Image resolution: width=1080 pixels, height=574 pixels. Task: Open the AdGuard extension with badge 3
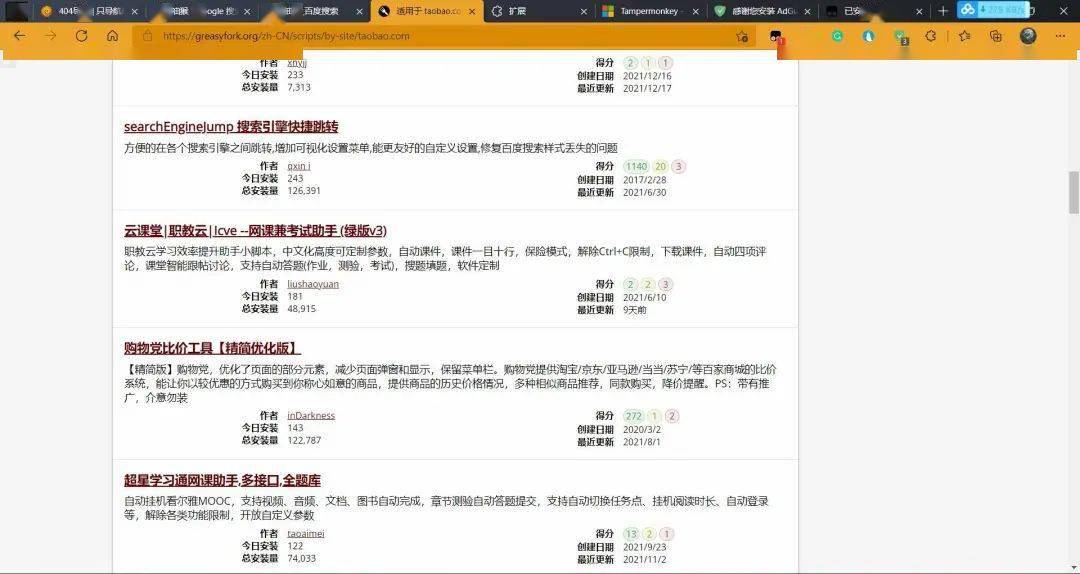900,37
